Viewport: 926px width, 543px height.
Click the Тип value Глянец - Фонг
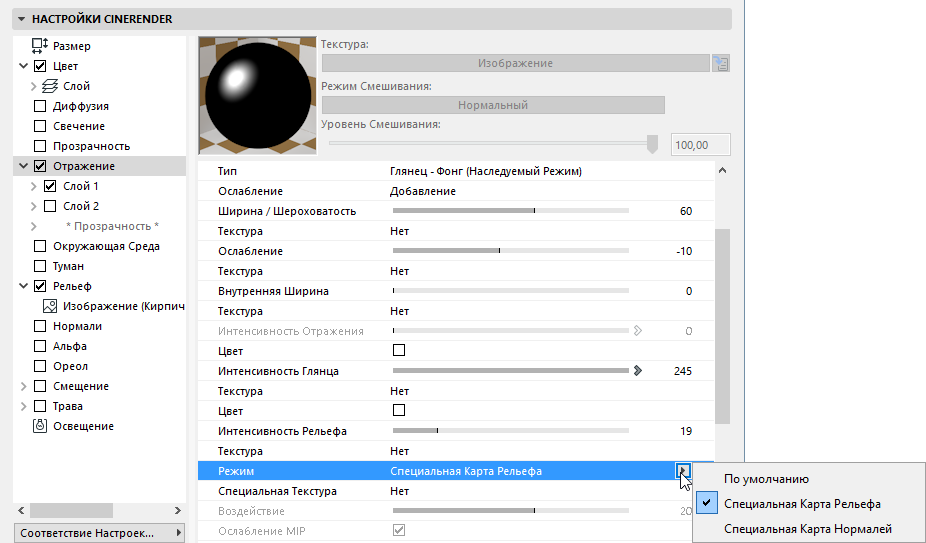pyautogui.click(x=485, y=171)
